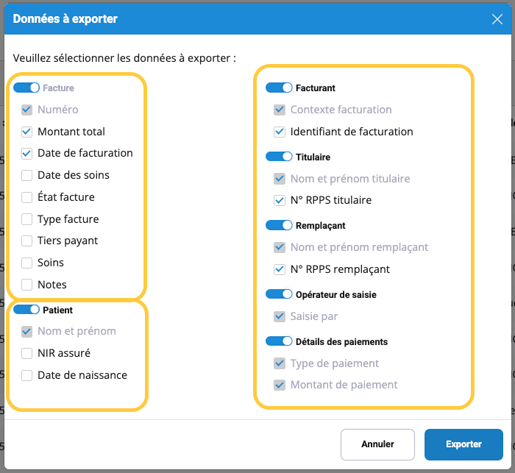Turn off the Titulaire switch
515x473 pixels.
click(279, 157)
